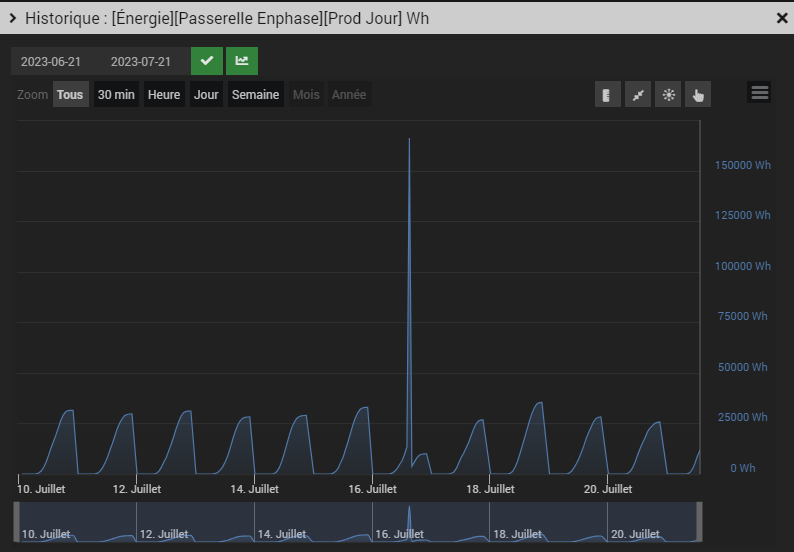Click the tracking crosshair icon
This screenshot has width=794, height=552.
(x=668, y=95)
